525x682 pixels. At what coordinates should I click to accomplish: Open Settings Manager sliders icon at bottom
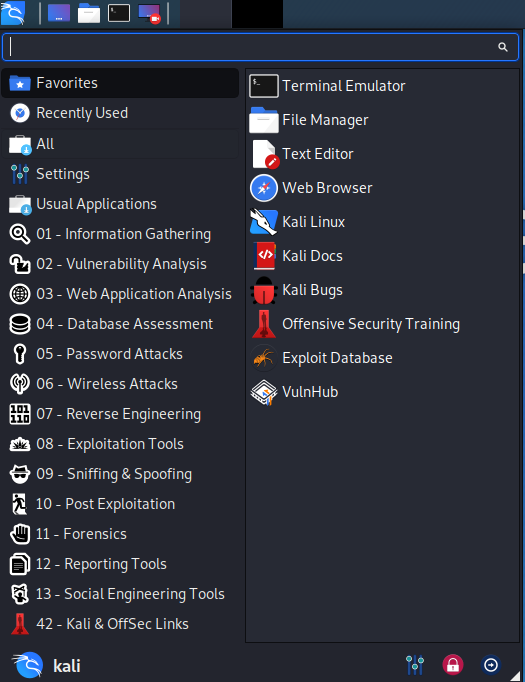tap(415, 665)
